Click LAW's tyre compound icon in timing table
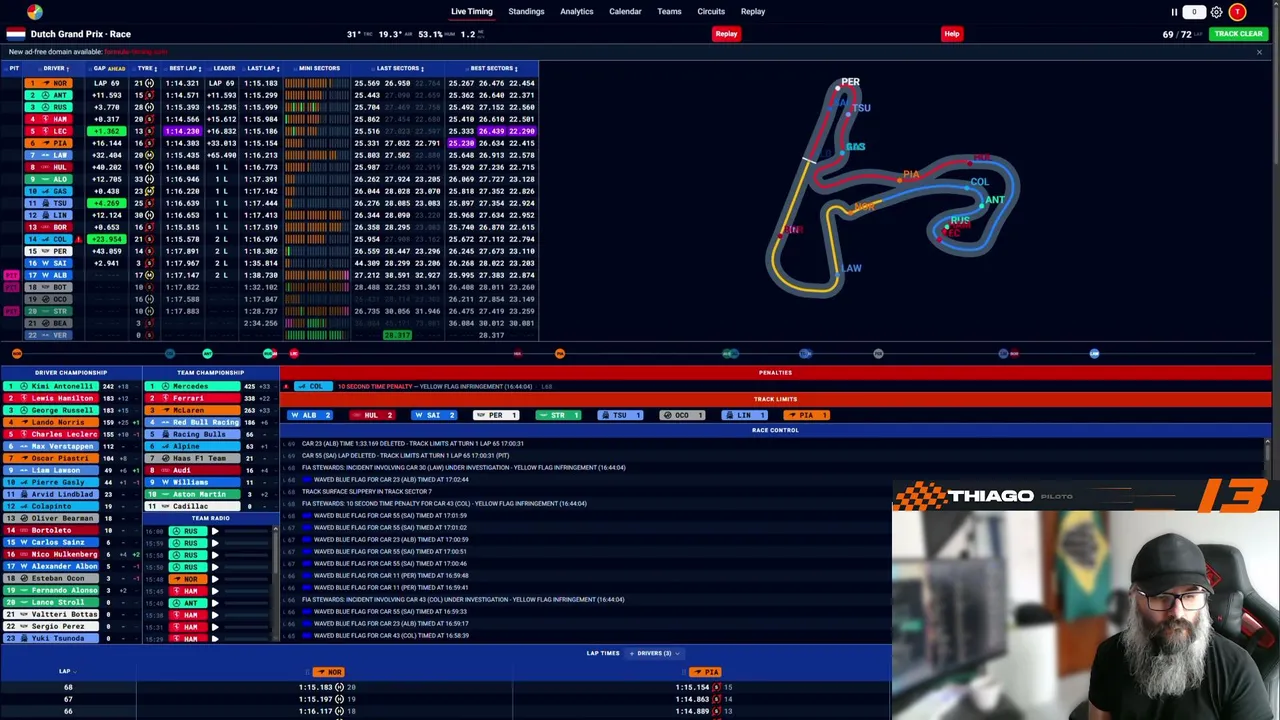 tap(149, 155)
